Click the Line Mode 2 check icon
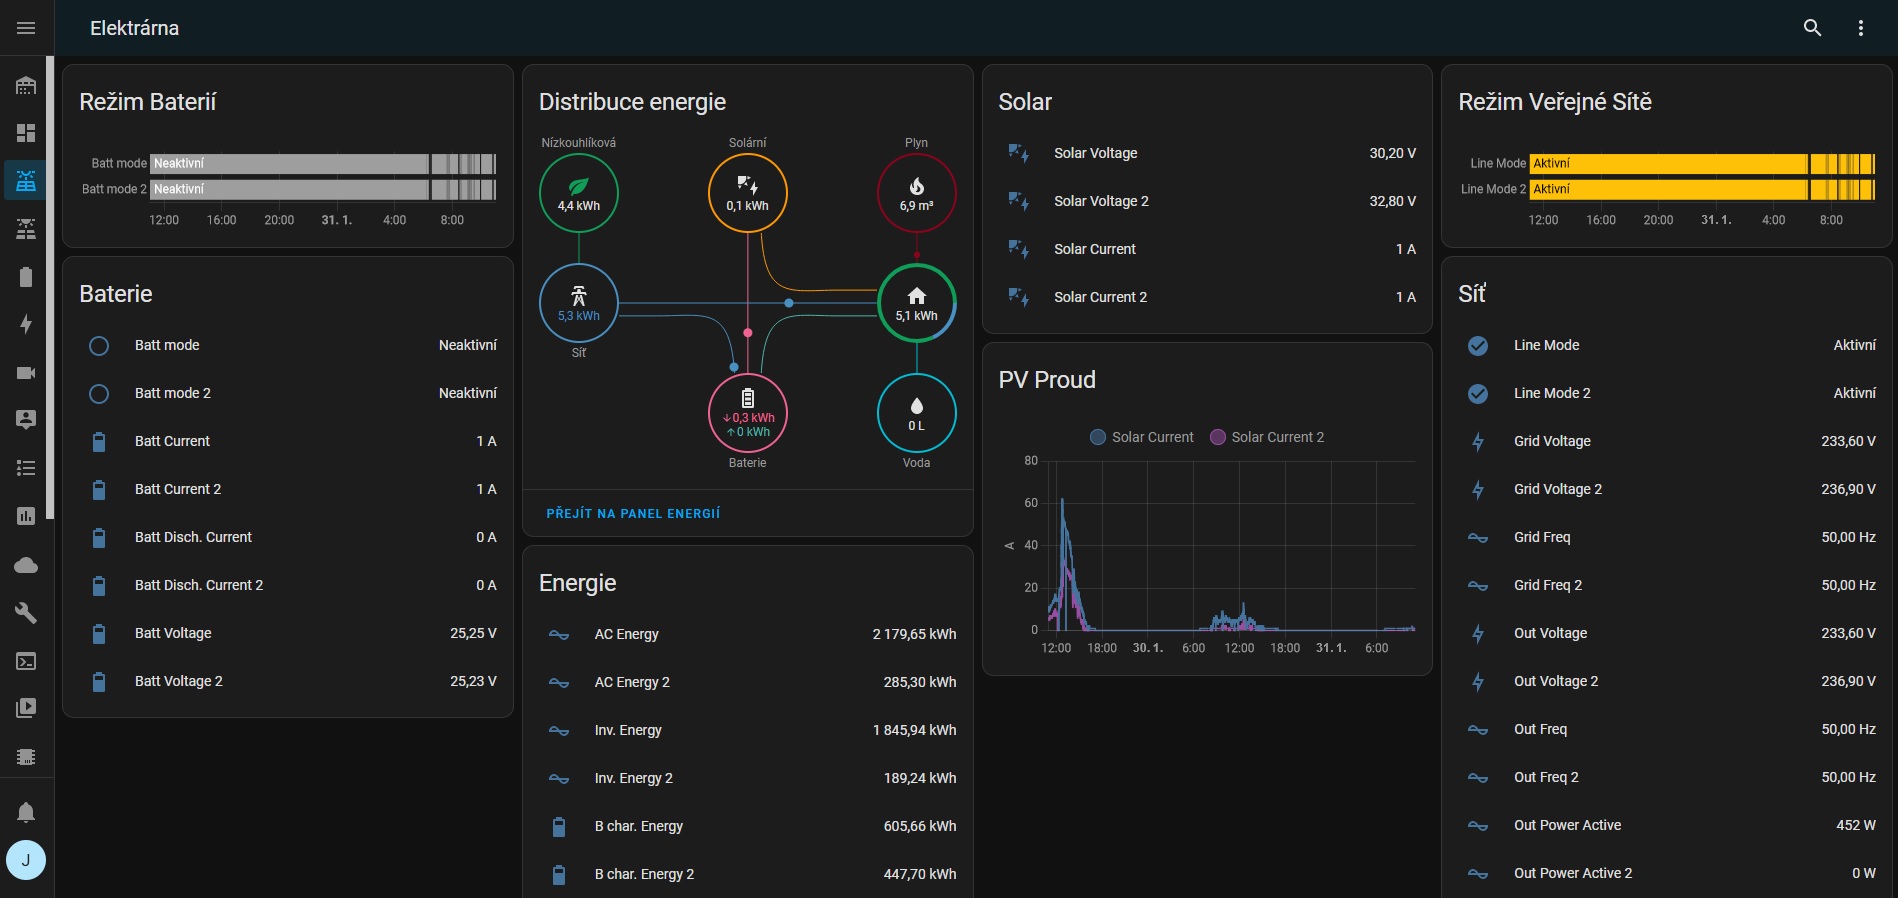This screenshot has width=1898, height=898. pos(1478,393)
